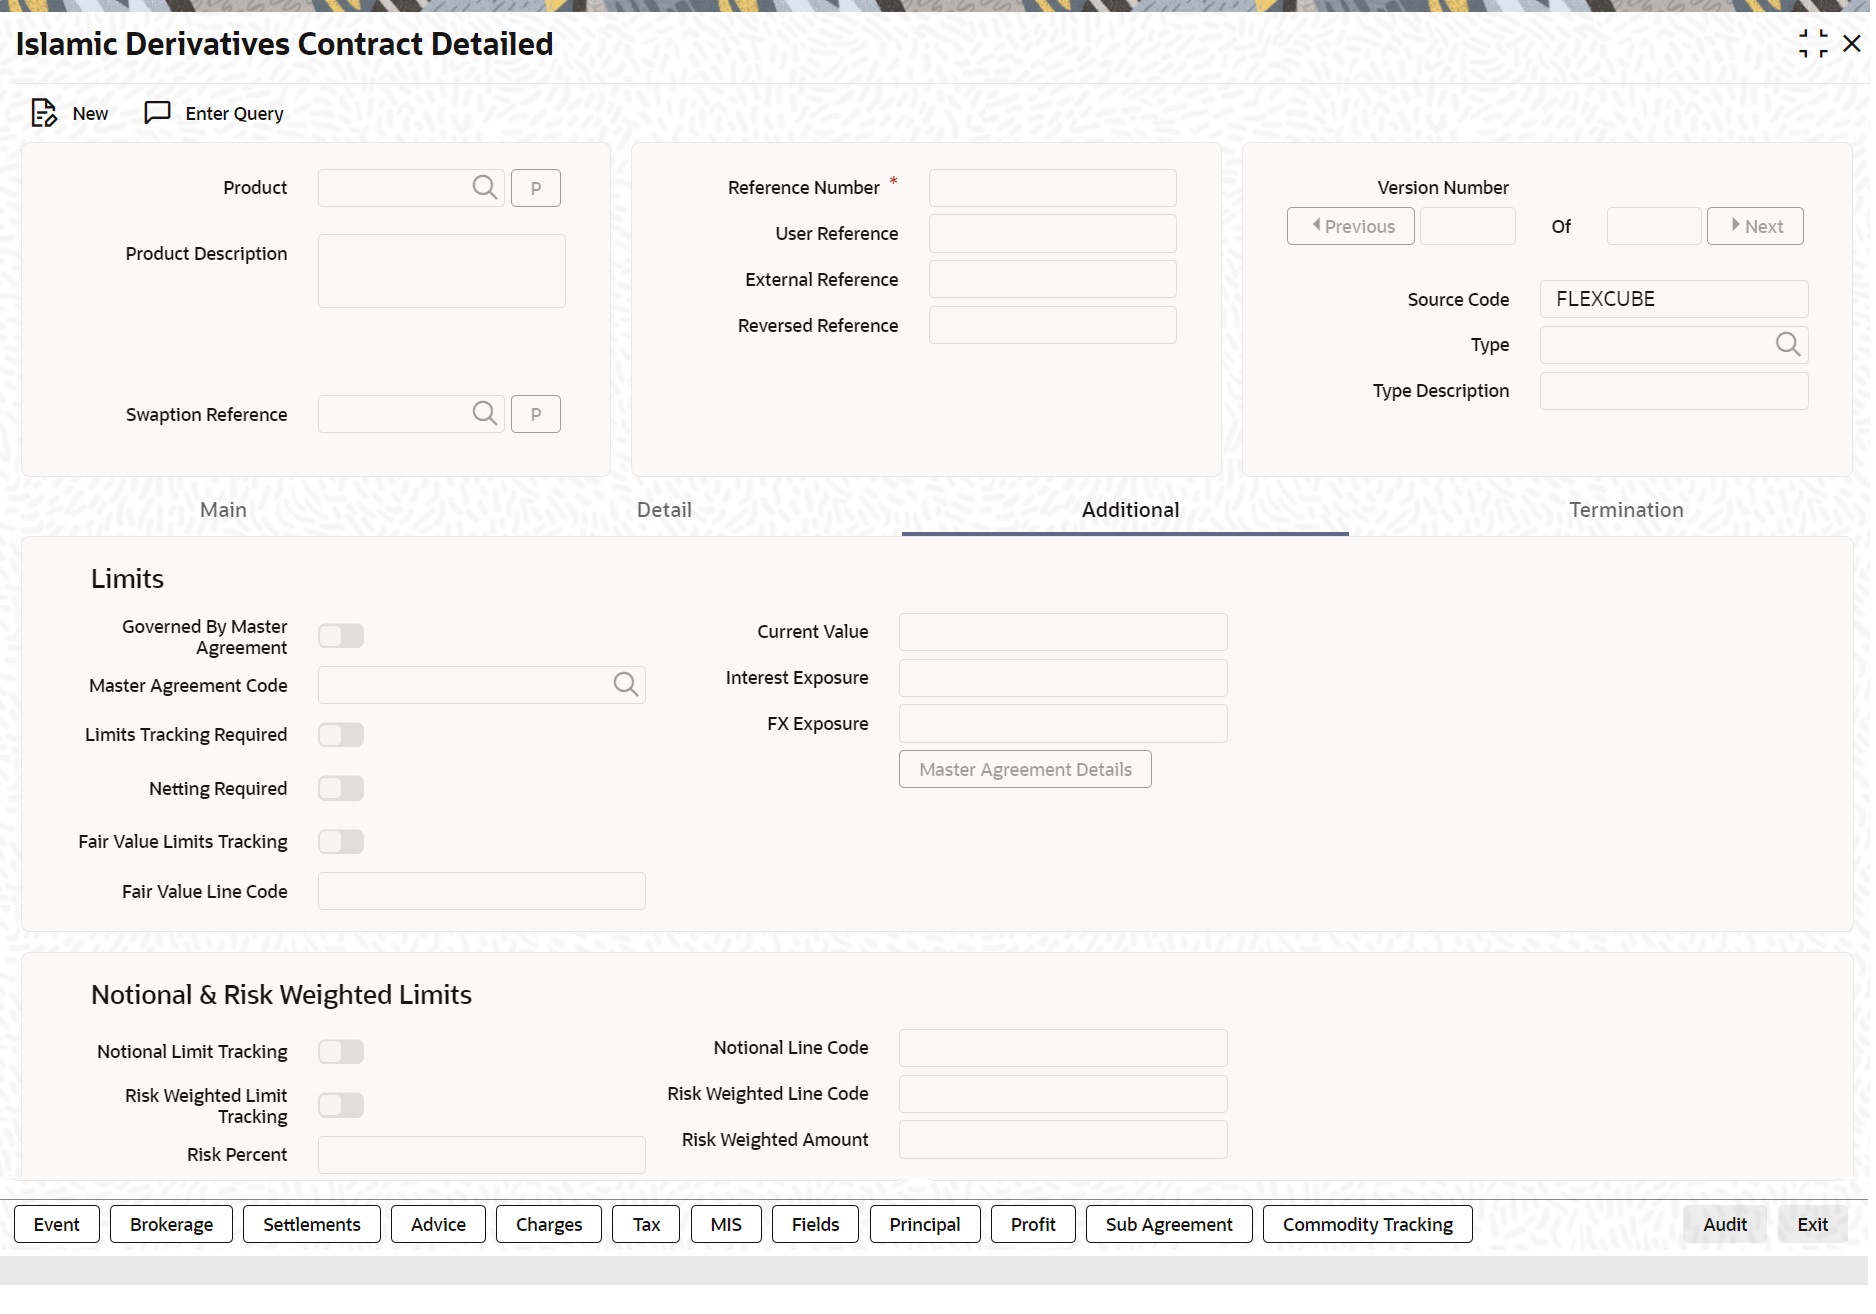Focus the Type Description field

(x=1674, y=391)
